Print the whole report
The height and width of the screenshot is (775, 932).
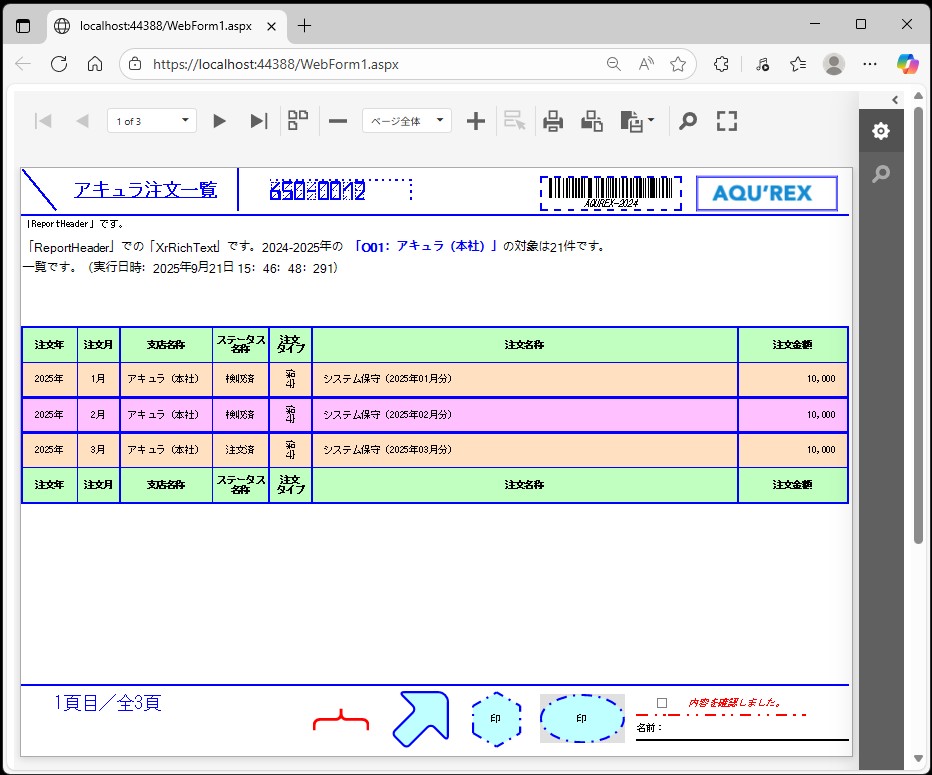553,121
